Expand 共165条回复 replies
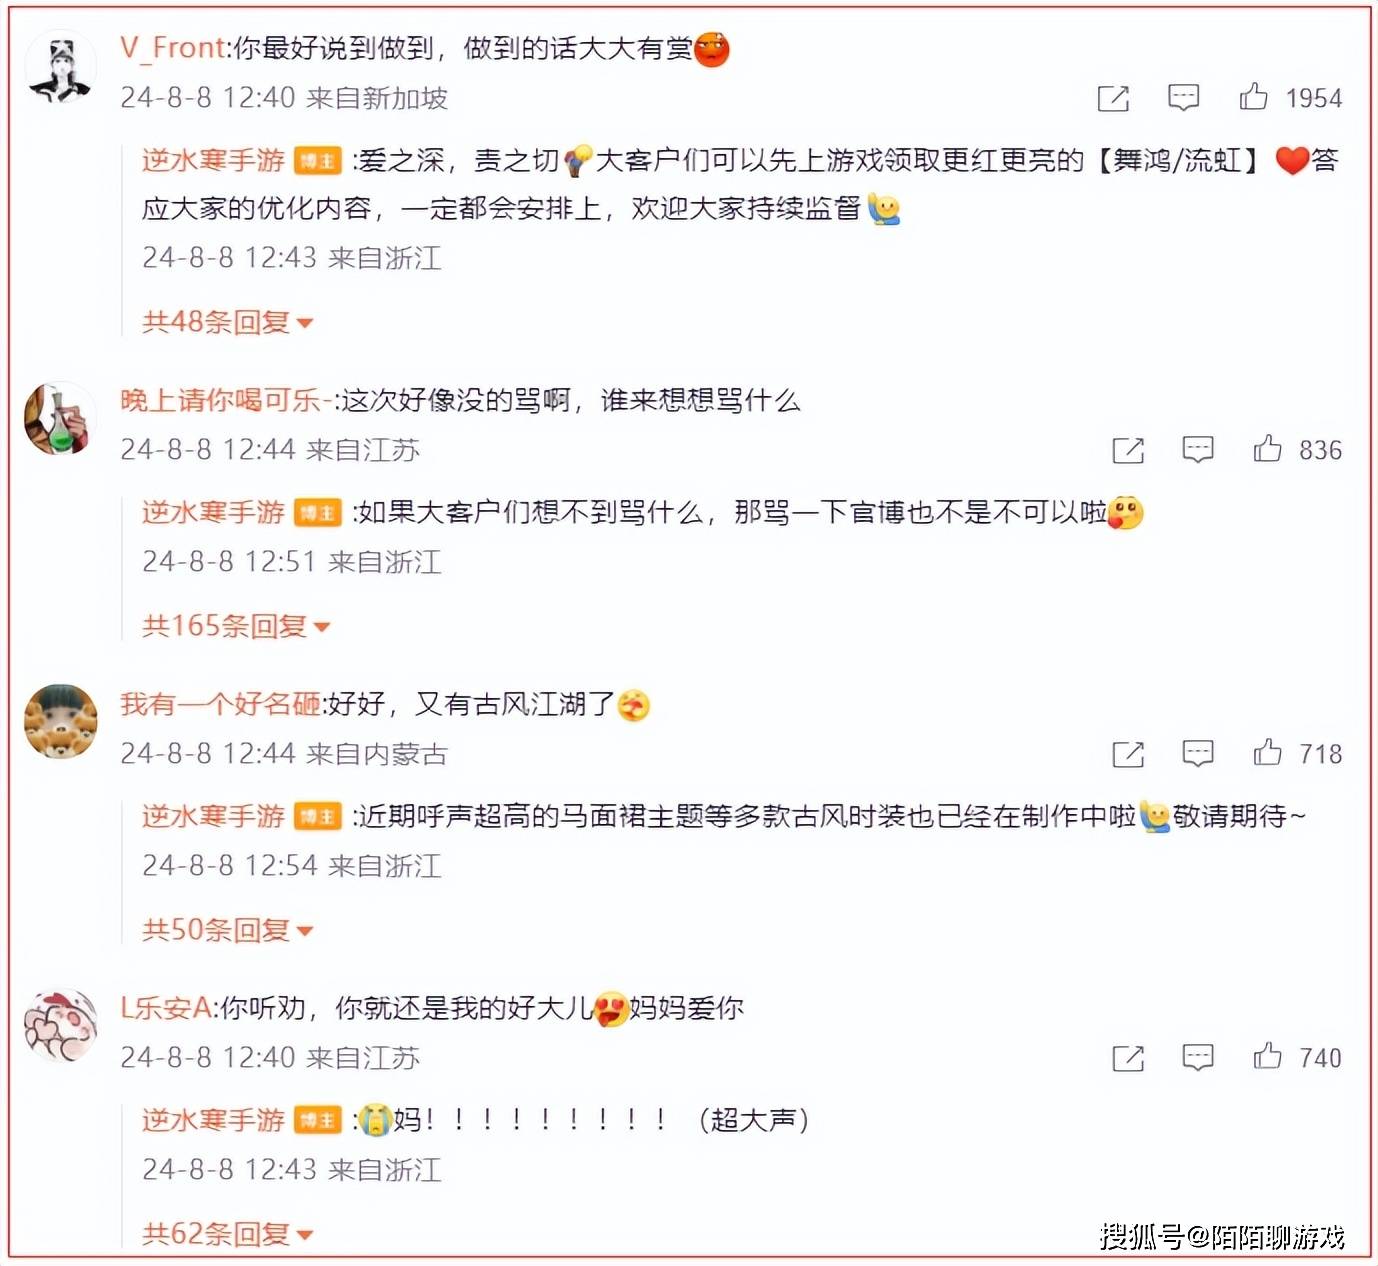The height and width of the screenshot is (1266, 1378). point(236,626)
